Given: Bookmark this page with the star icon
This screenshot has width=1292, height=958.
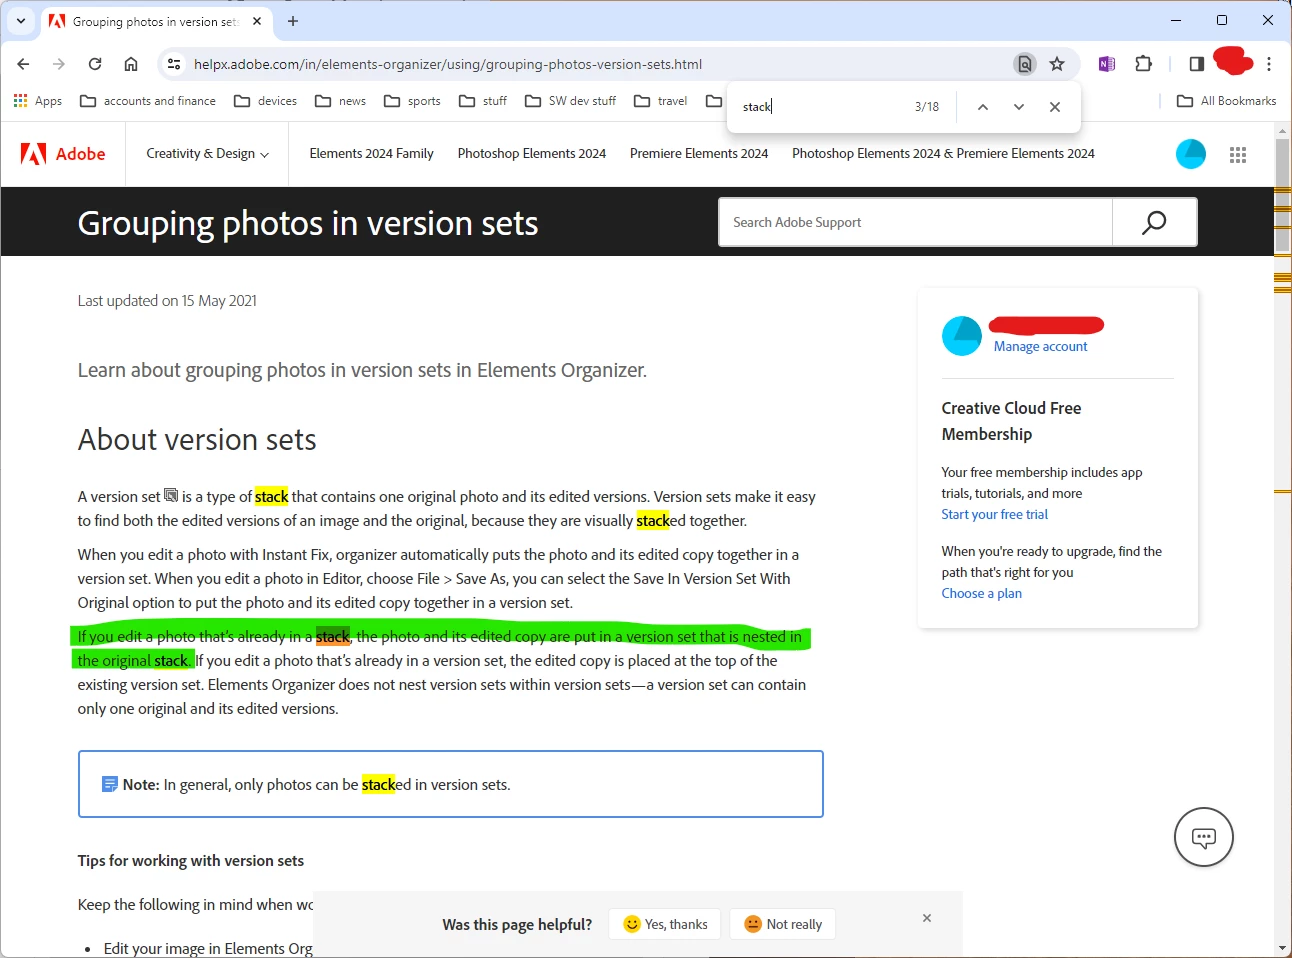Looking at the screenshot, I should [1057, 64].
